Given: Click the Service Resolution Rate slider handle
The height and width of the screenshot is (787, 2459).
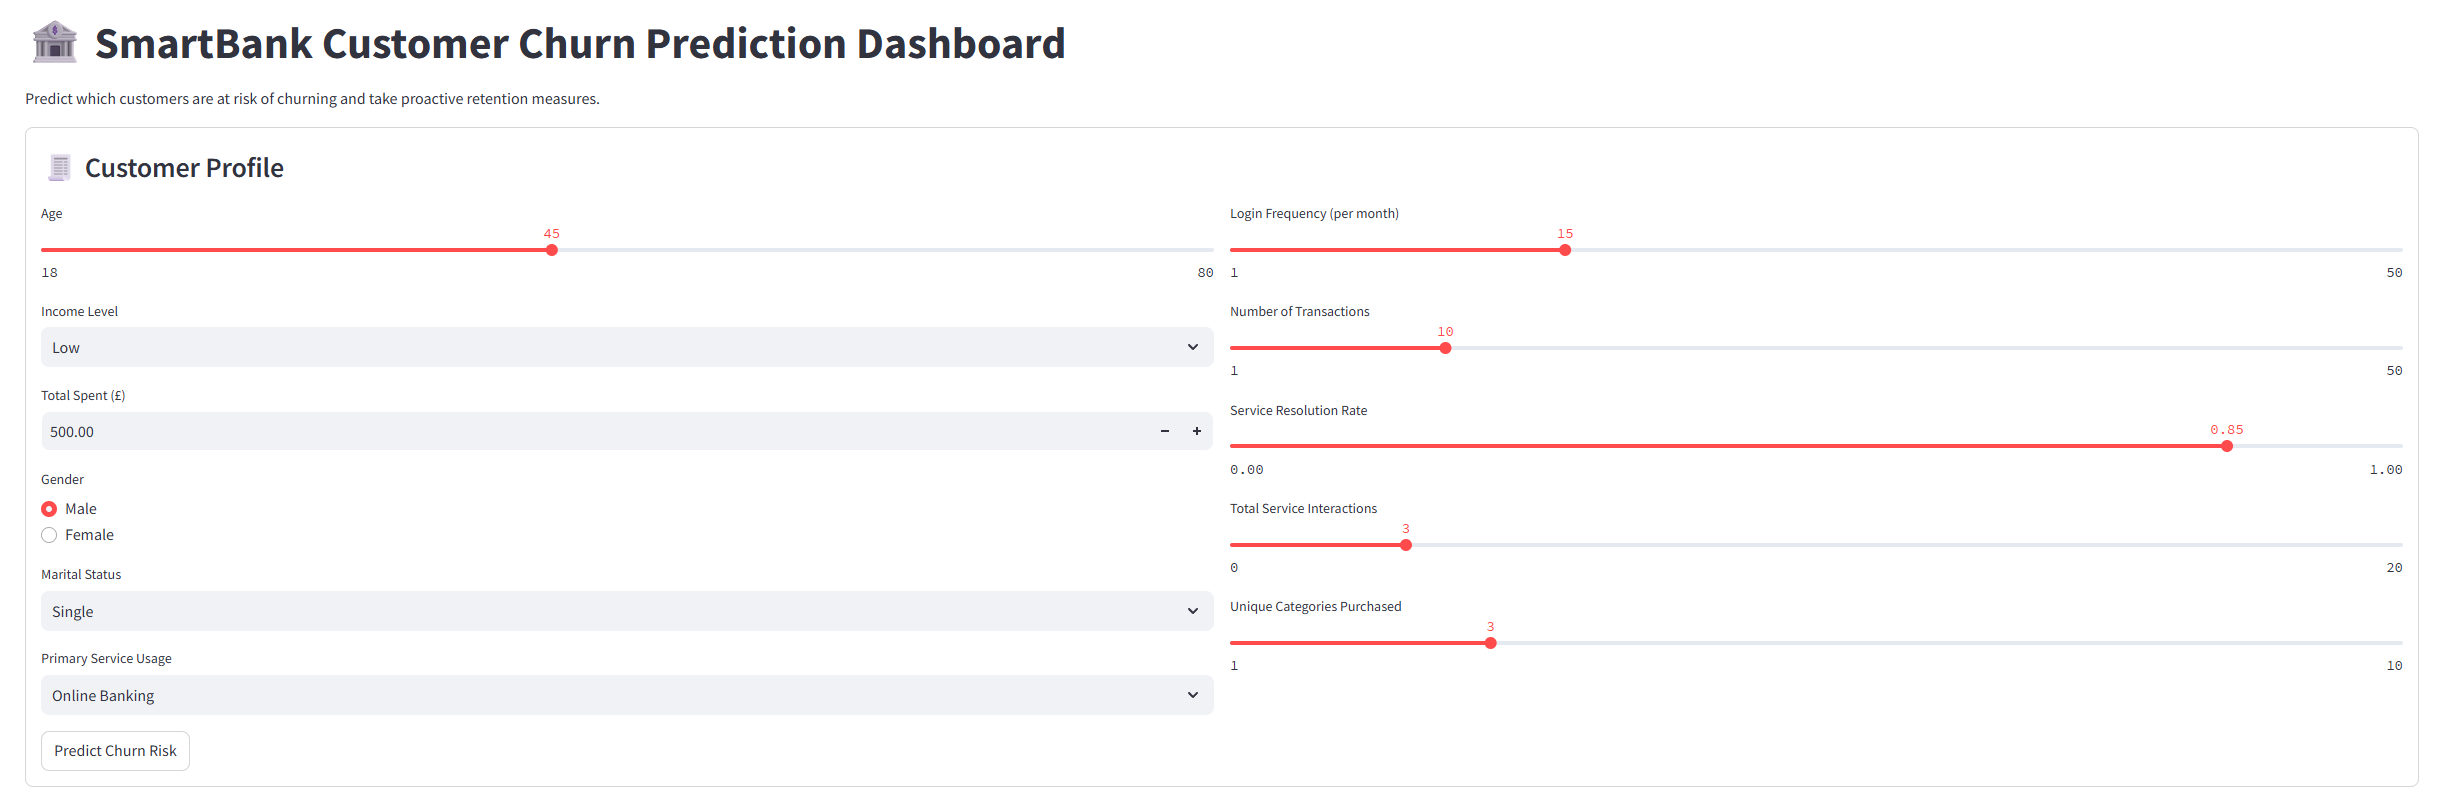Looking at the screenshot, I should coord(2227,446).
